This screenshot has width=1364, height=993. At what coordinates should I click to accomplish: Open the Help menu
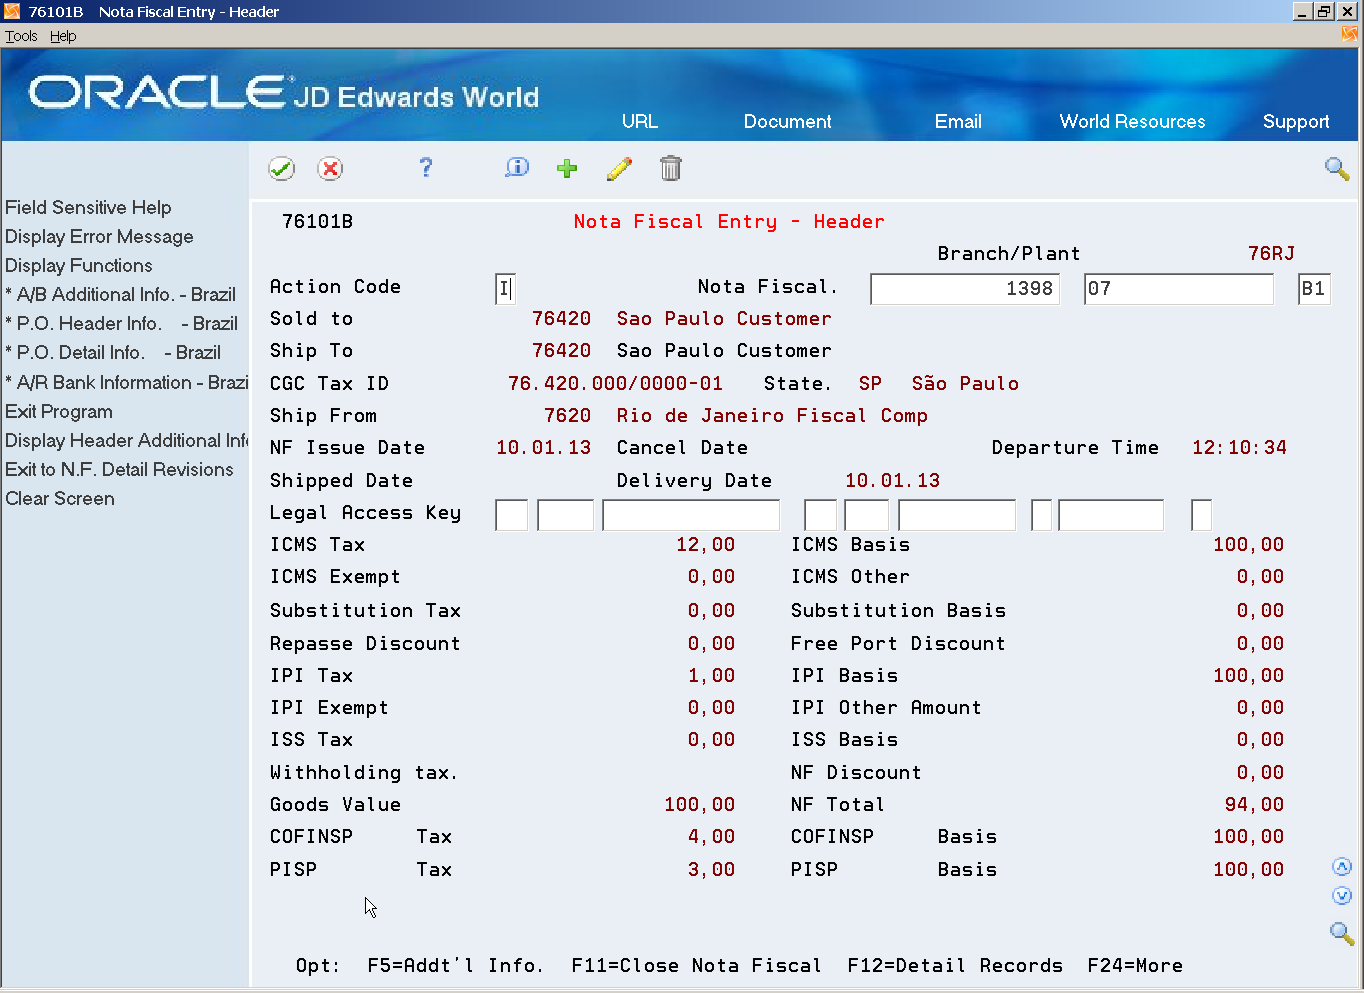[x=63, y=36]
